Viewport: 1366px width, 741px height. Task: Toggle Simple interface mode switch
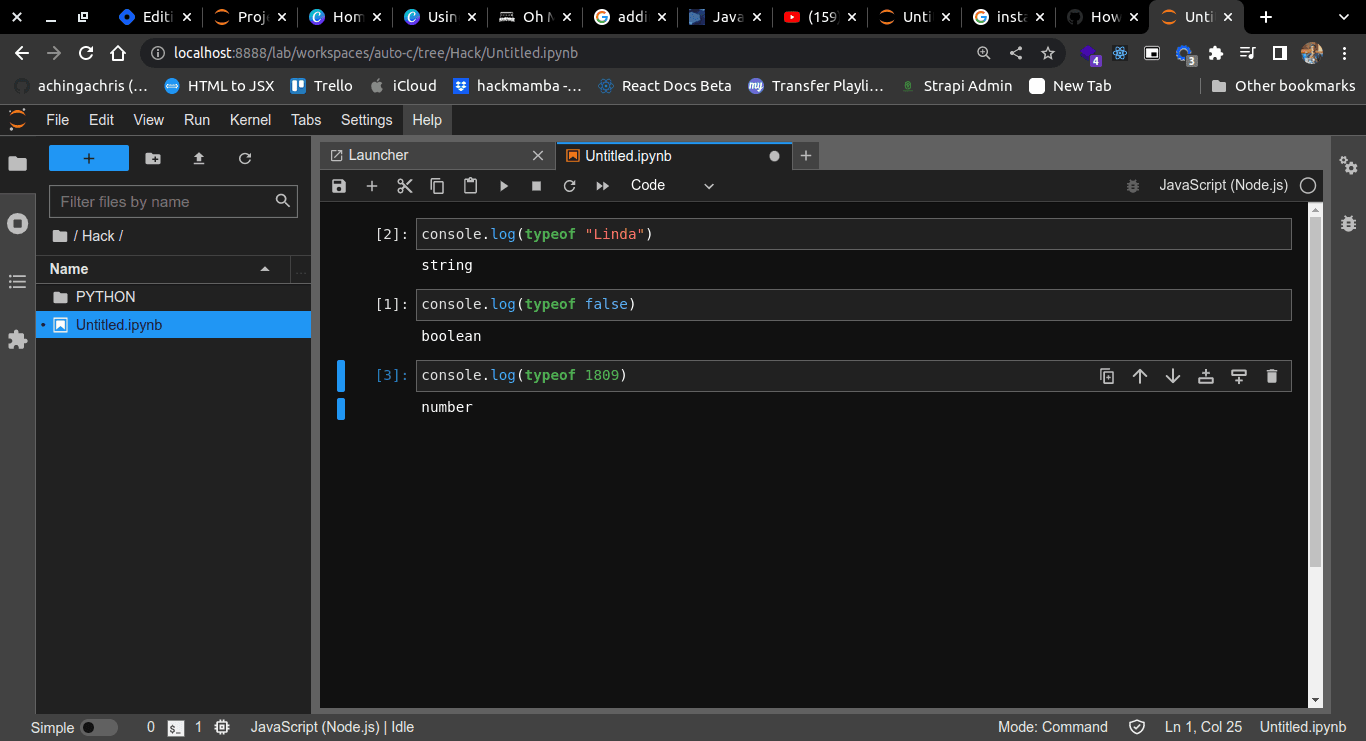coord(99,728)
